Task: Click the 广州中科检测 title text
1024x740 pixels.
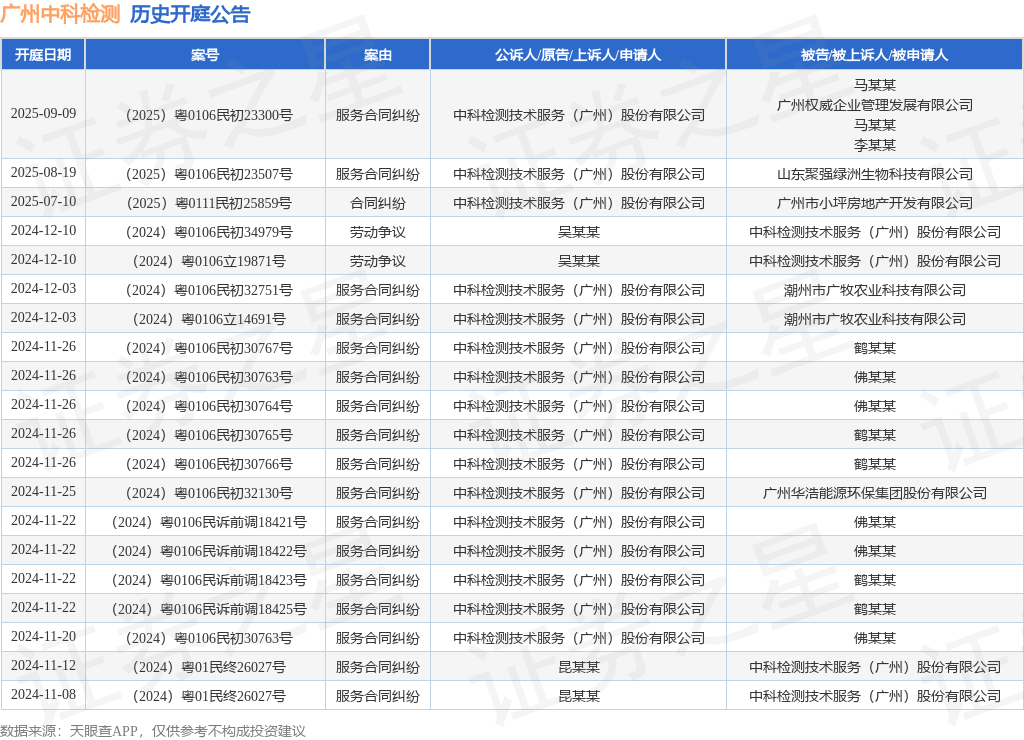Action: 61,14
